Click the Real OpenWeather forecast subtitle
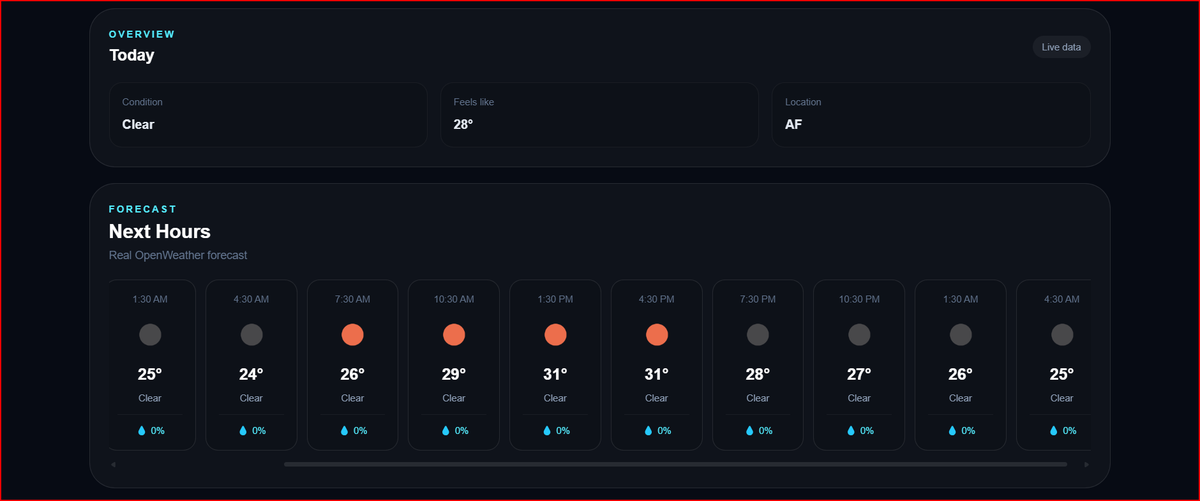Image resolution: width=1200 pixels, height=501 pixels. [x=178, y=255]
